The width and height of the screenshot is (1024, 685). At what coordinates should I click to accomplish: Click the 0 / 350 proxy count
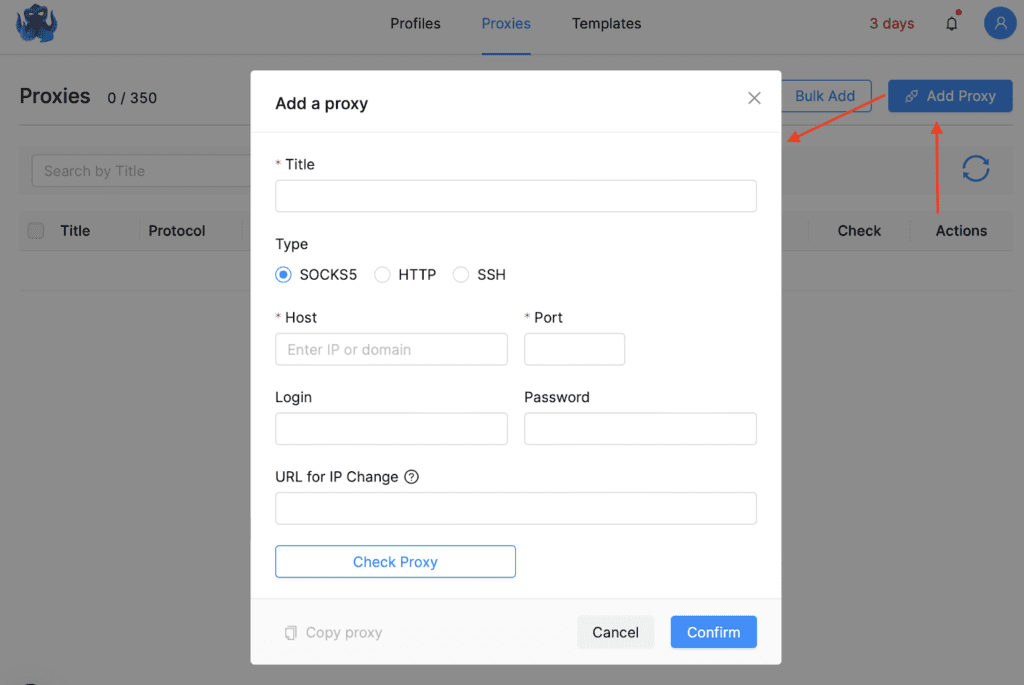132,98
